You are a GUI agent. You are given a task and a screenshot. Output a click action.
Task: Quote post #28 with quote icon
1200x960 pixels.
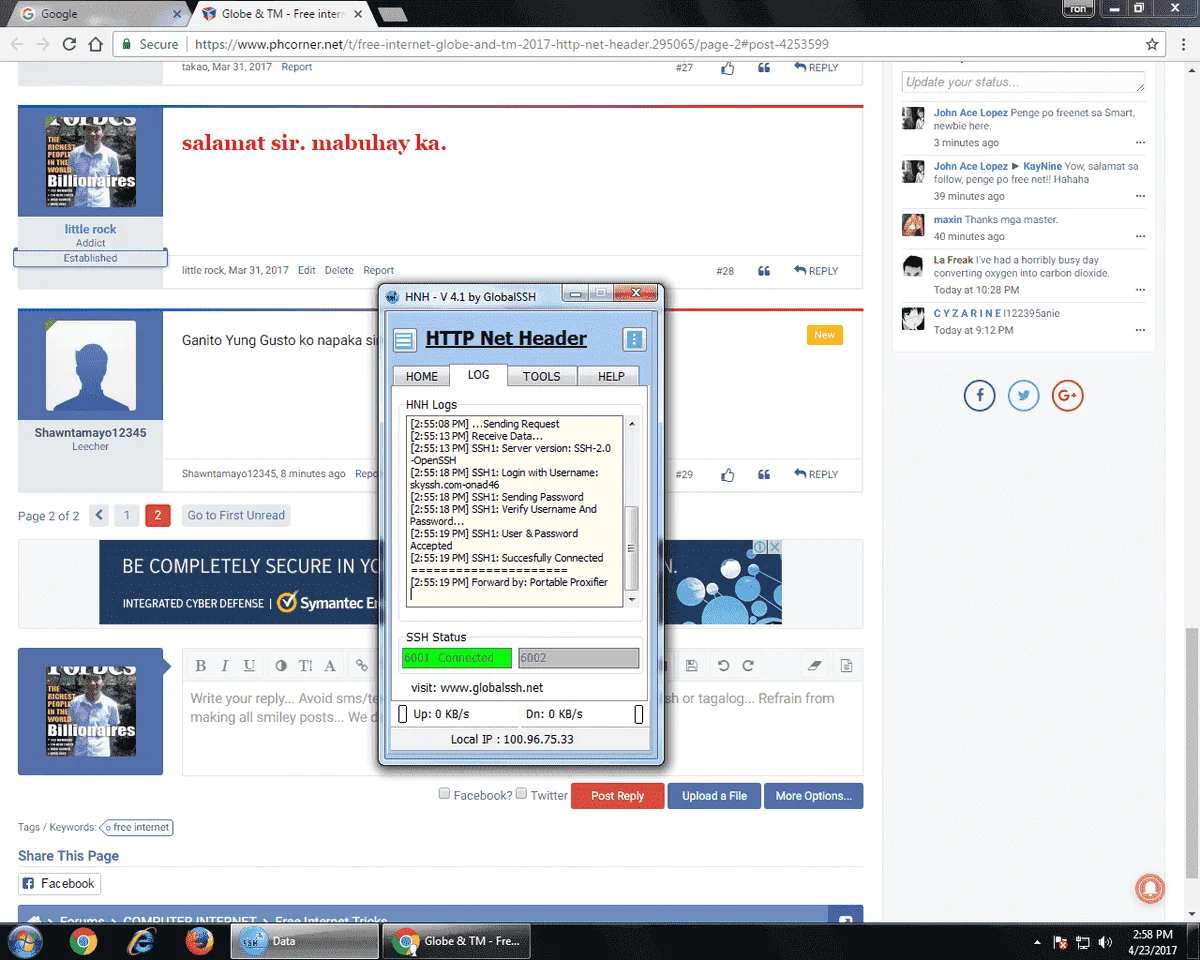[764, 271]
